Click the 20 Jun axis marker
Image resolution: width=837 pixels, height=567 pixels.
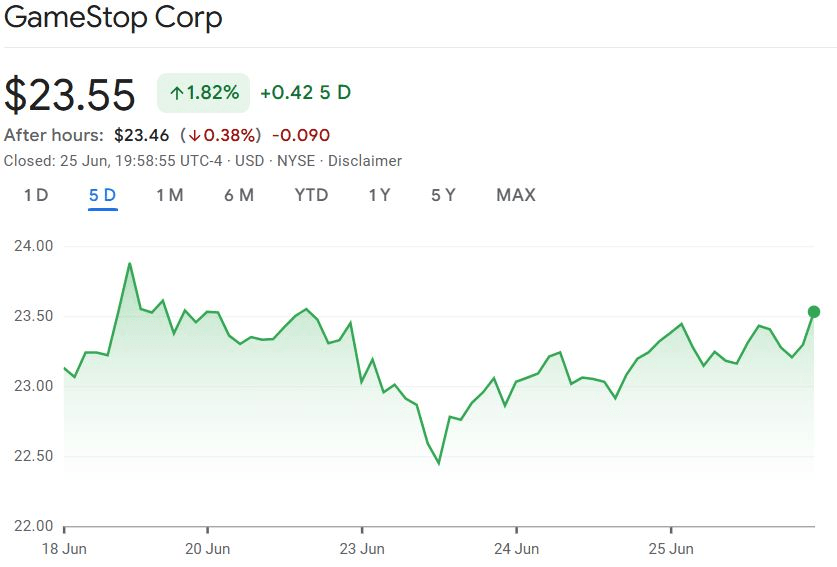(208, 548)
